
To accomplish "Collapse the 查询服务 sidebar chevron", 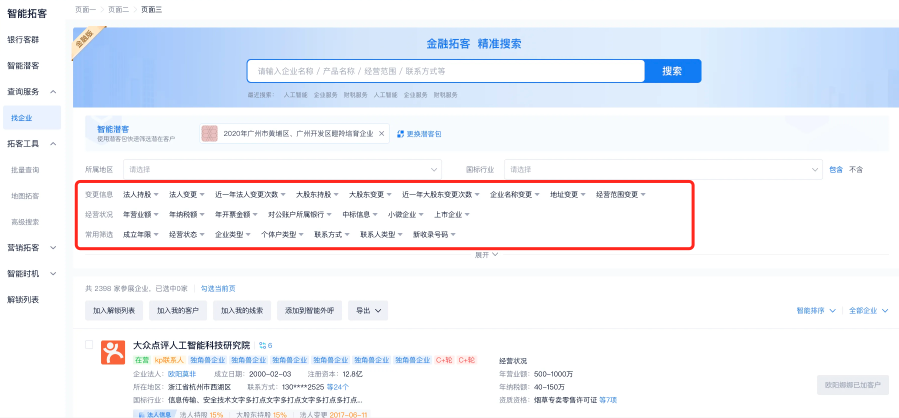I will click(52, 91).
